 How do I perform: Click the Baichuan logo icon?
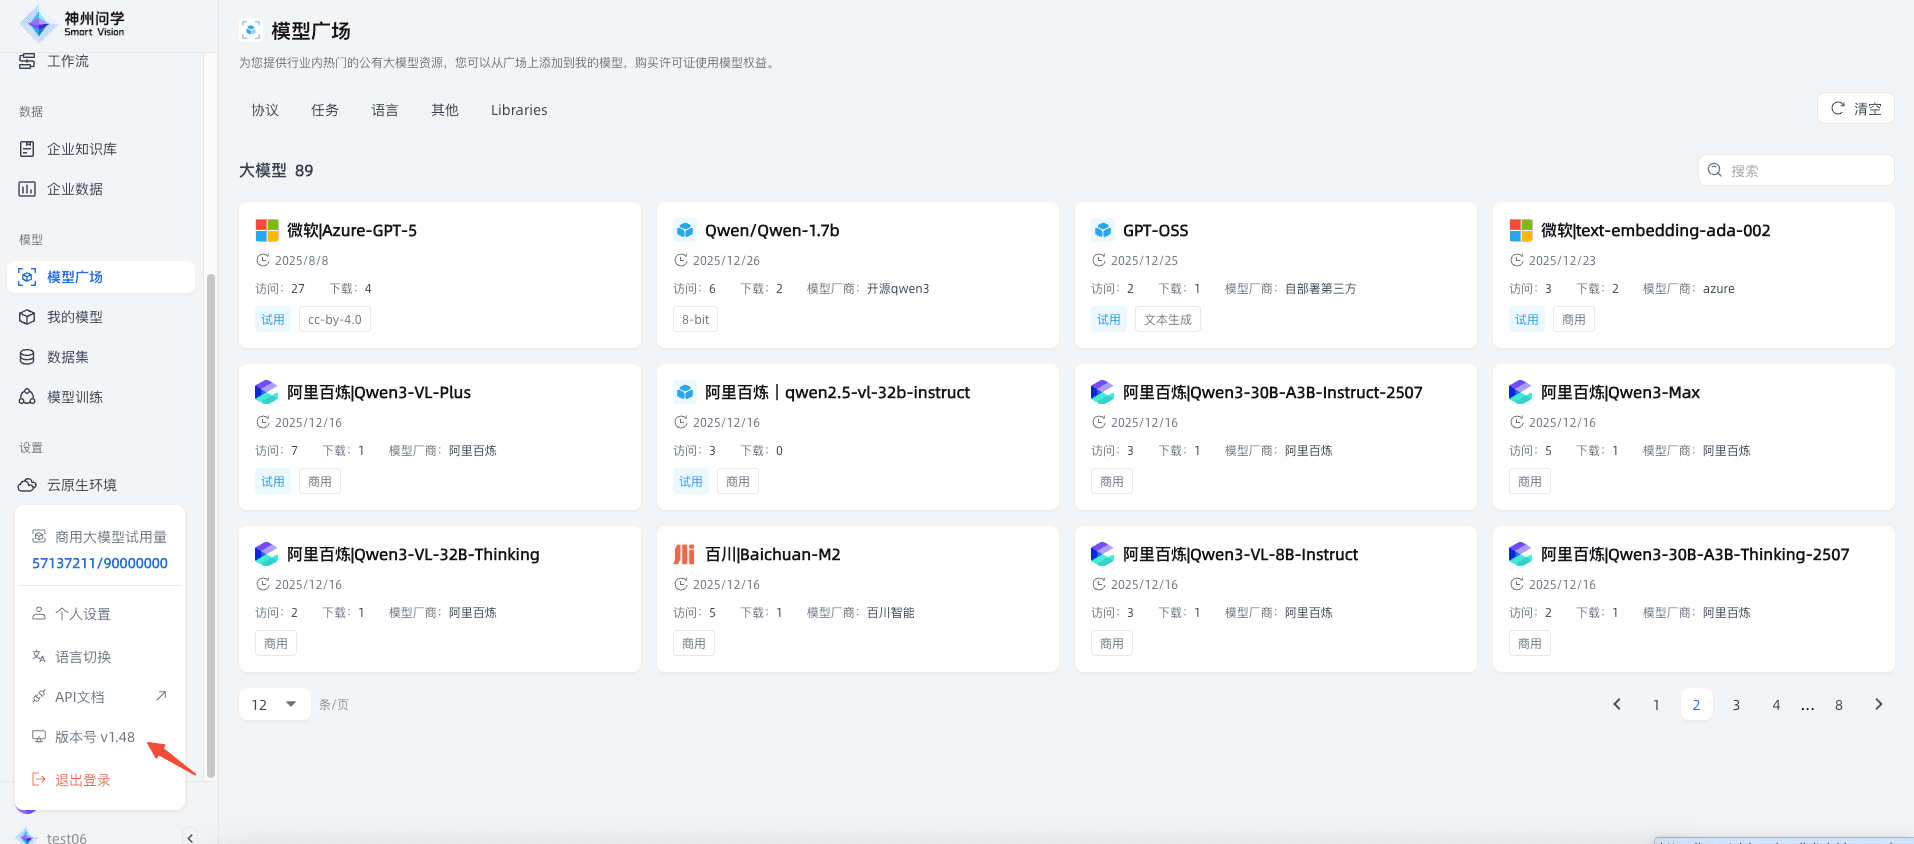pos(685,554)
